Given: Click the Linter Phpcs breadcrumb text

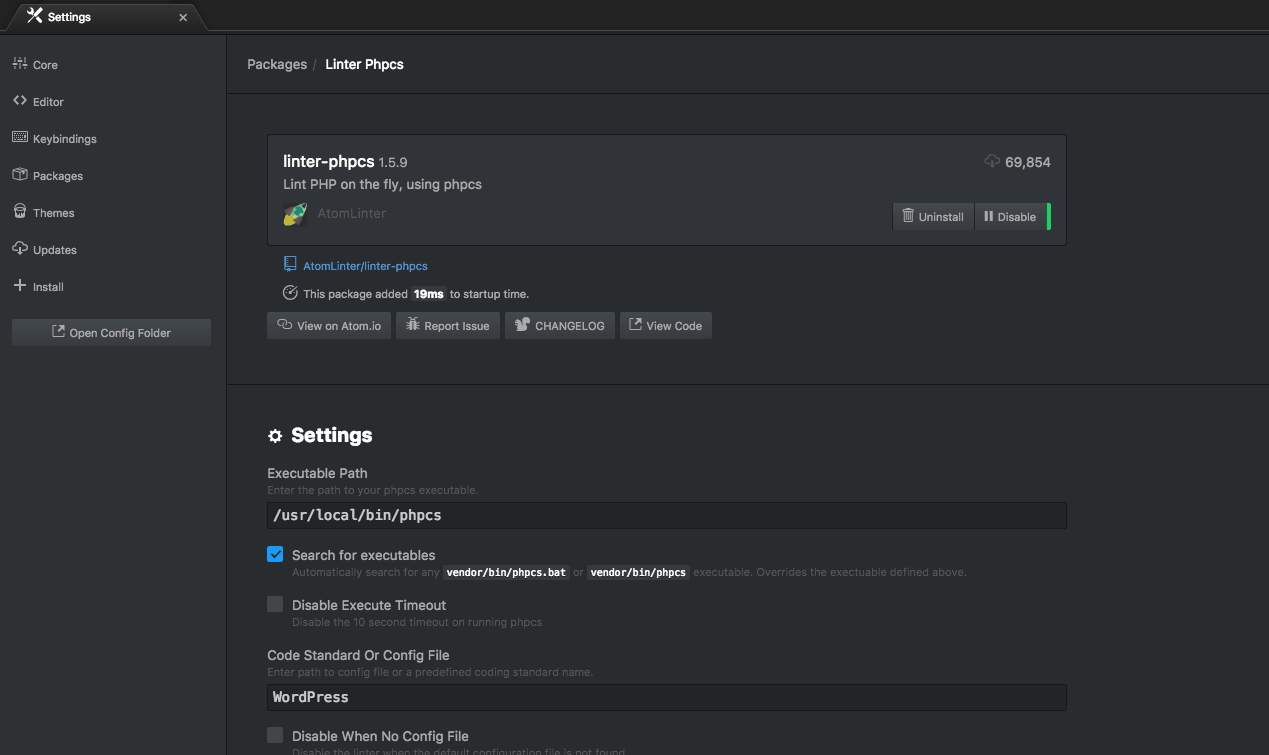Looking at the screenshot, I should click(x=365, y=64).
